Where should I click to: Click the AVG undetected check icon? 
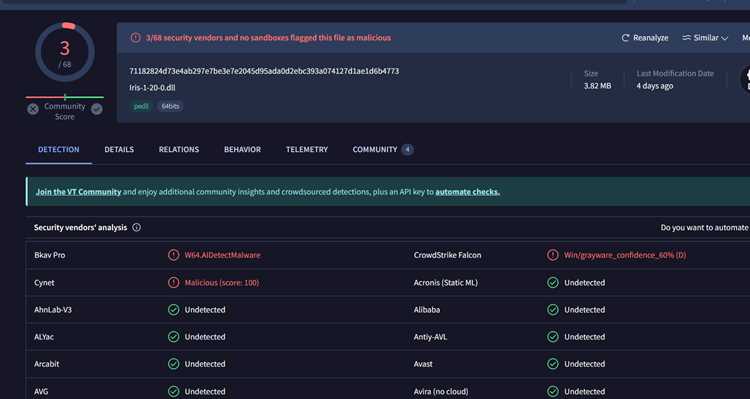pyautogui.click(x=174, y=391)
